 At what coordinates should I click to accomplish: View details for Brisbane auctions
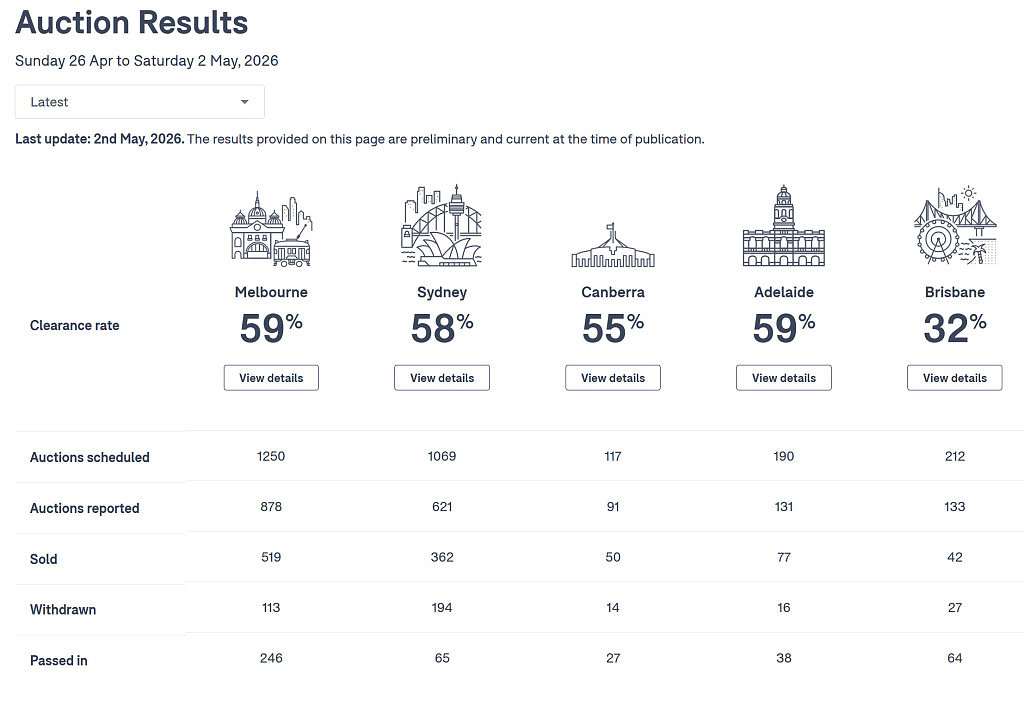click(955, 378)
